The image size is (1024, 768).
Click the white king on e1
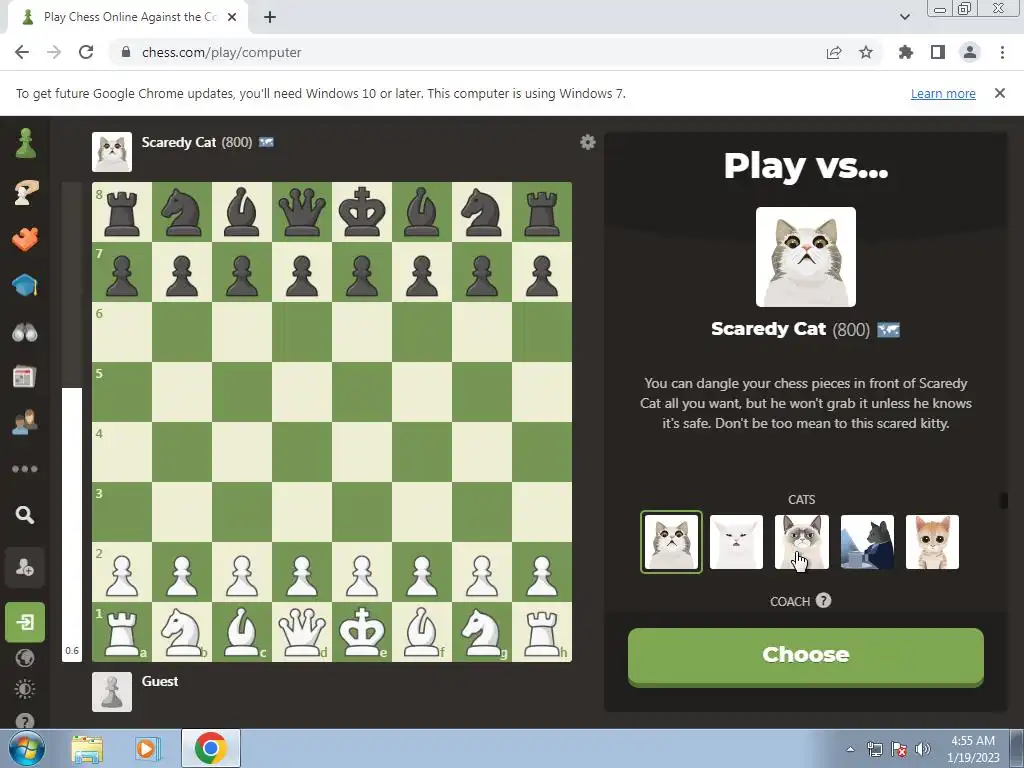point(362,632)
